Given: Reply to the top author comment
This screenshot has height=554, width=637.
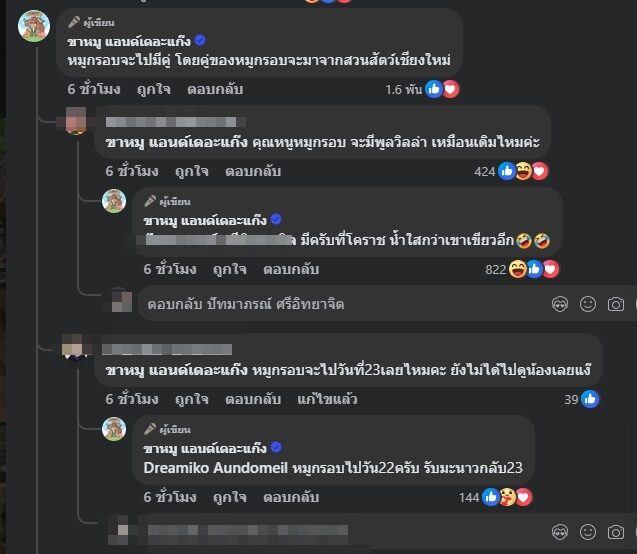Looking at the screenshot, I should (x=215, y=89).
